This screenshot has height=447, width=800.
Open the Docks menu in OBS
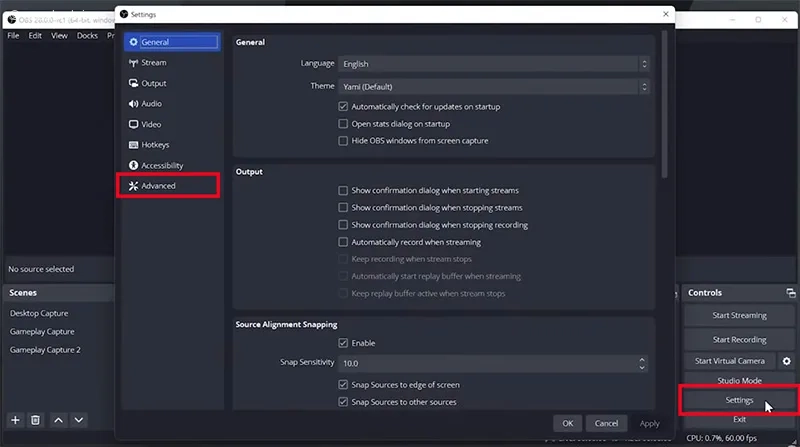point(87,36)
